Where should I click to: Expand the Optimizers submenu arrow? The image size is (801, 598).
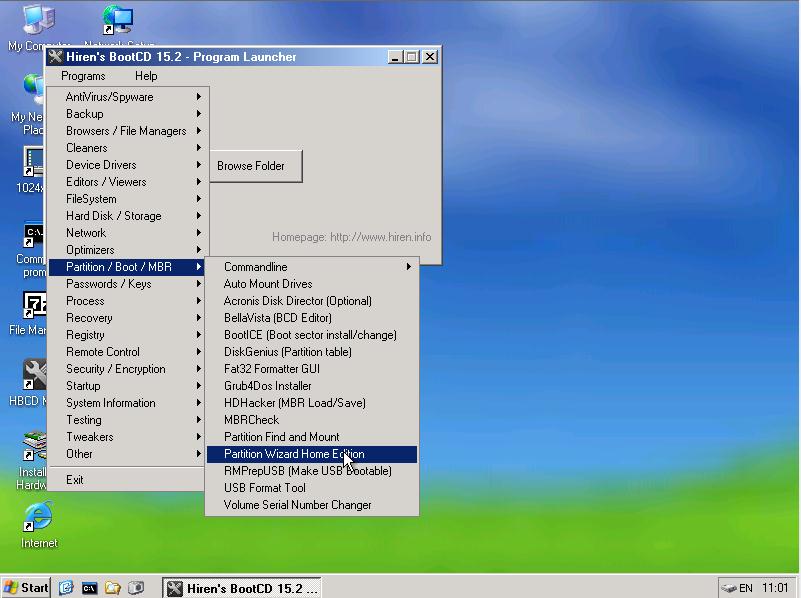point(199,250)
